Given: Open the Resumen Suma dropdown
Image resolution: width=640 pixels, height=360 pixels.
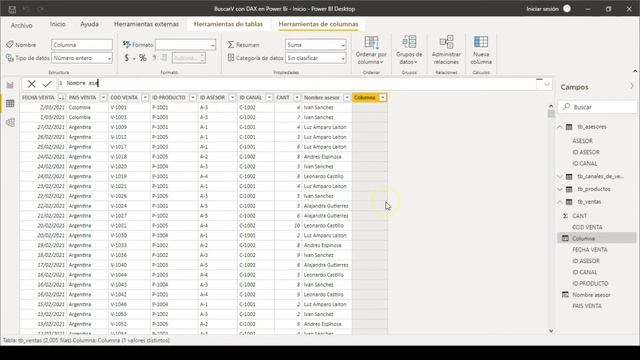Looking at the screenshot, I should [x=342, y=45].
